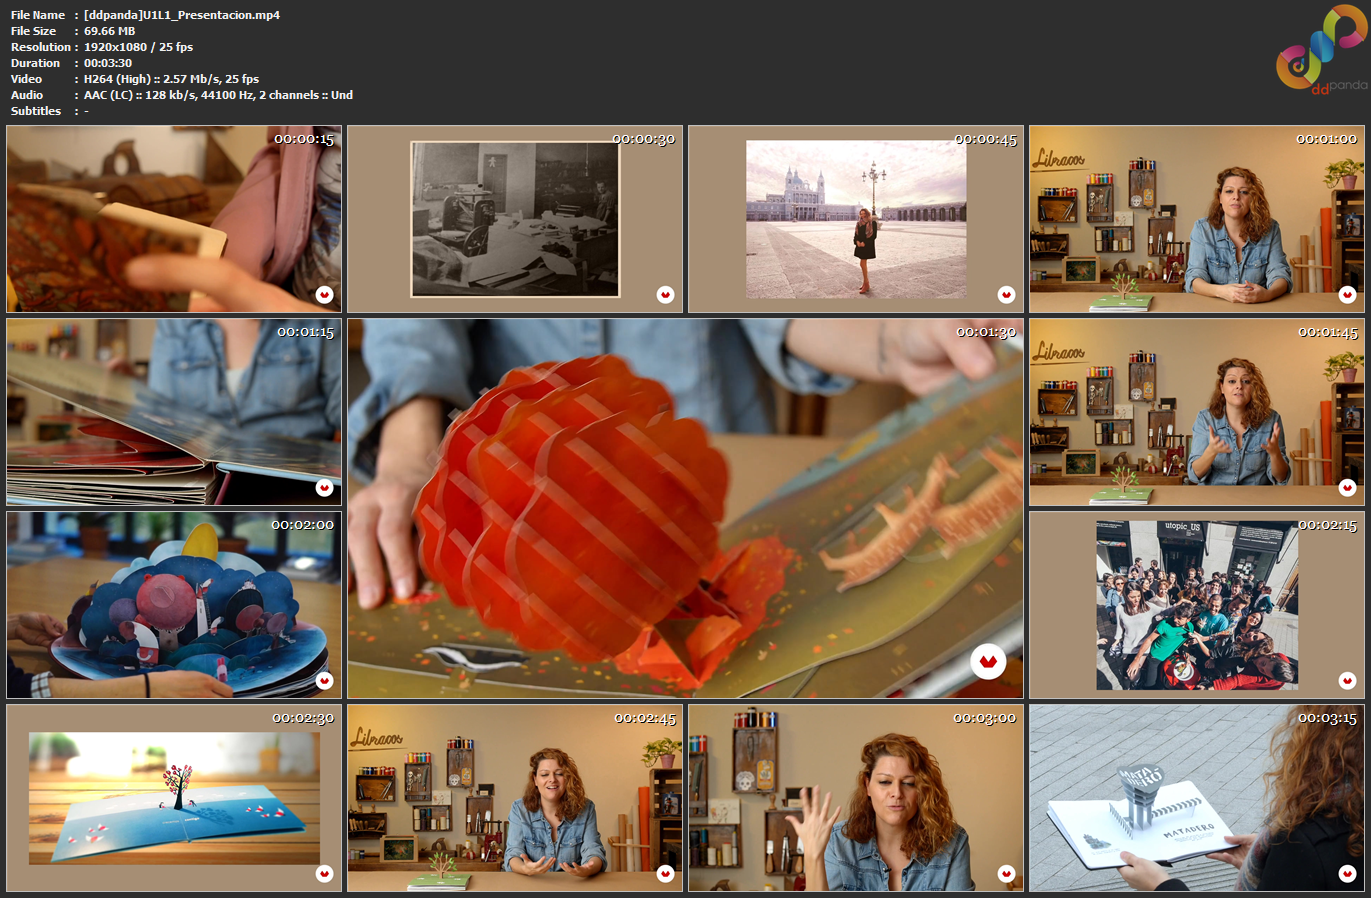The height and width of the screenshot is (898, 1371).
Task: Click the utopic_US sign in the group photo
Action: tap(1182, 527)
